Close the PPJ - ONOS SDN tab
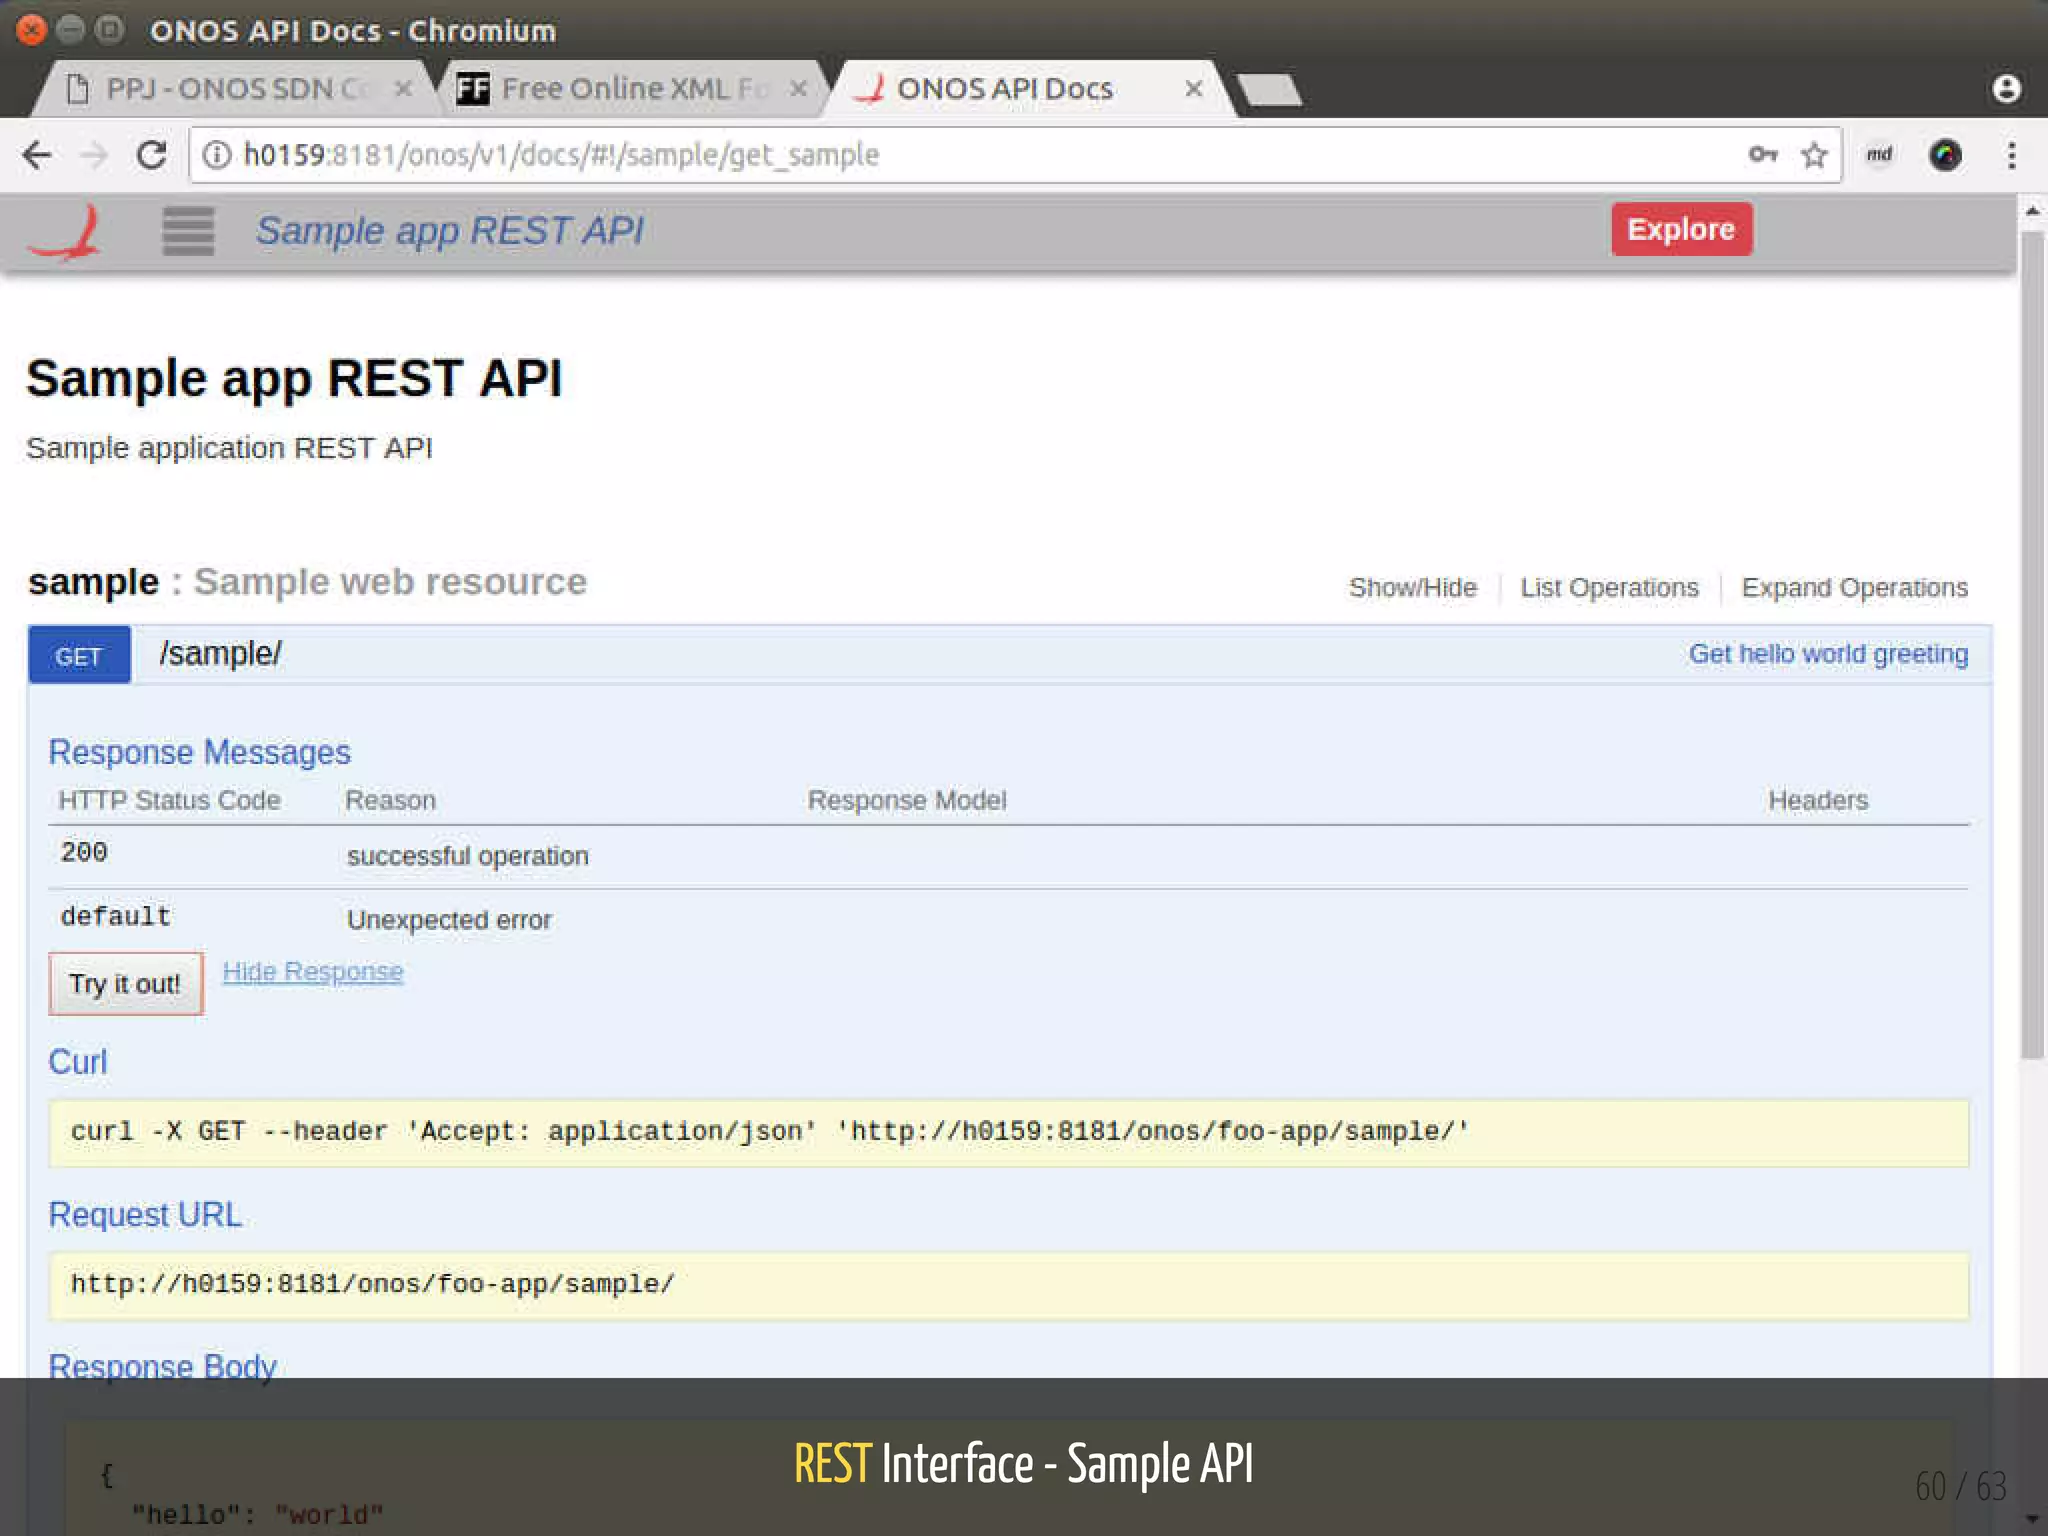2048x1536 pixels. coord(404,89)
